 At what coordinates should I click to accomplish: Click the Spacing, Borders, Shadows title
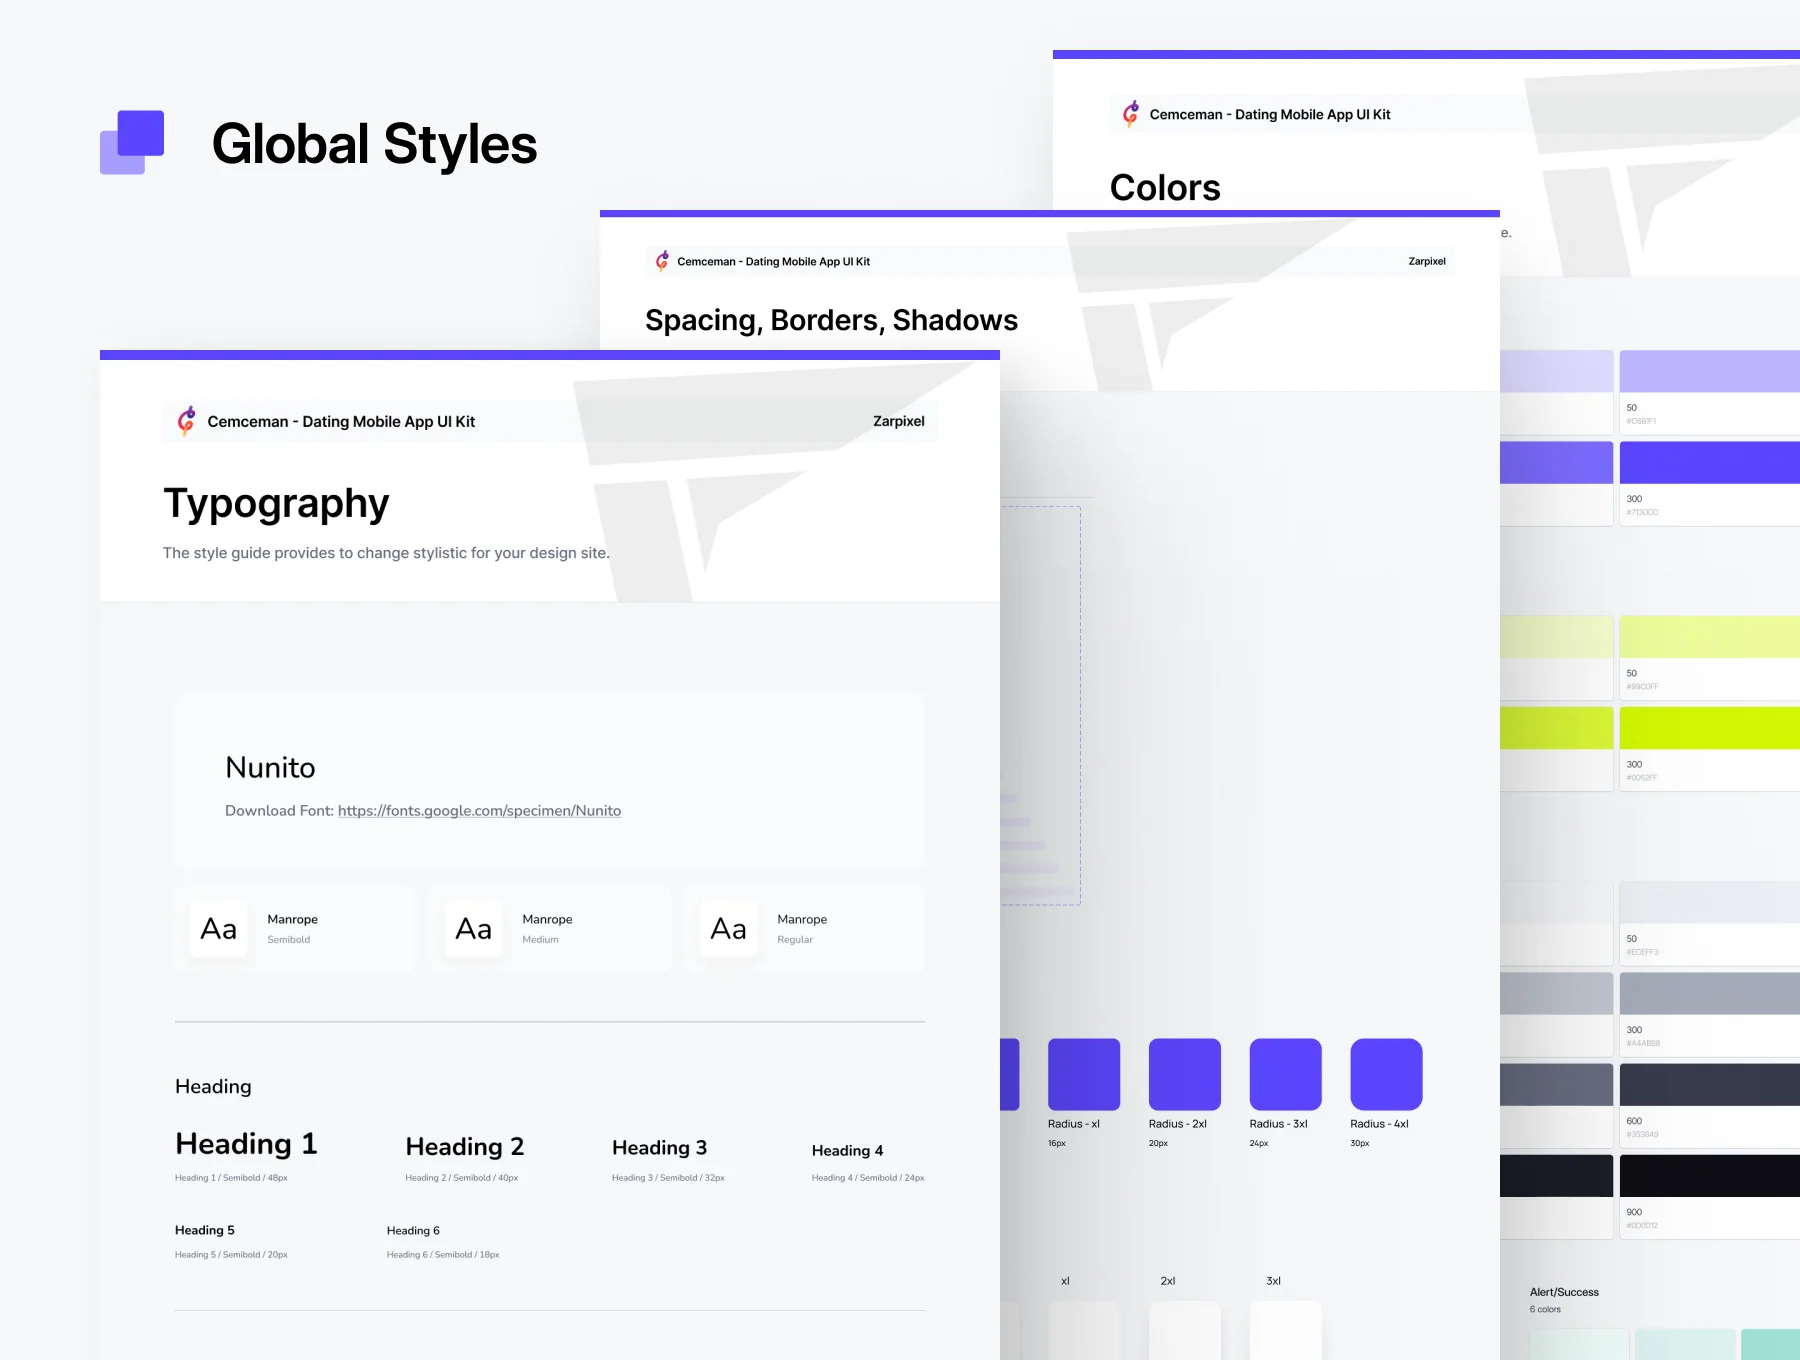[831, 320]
